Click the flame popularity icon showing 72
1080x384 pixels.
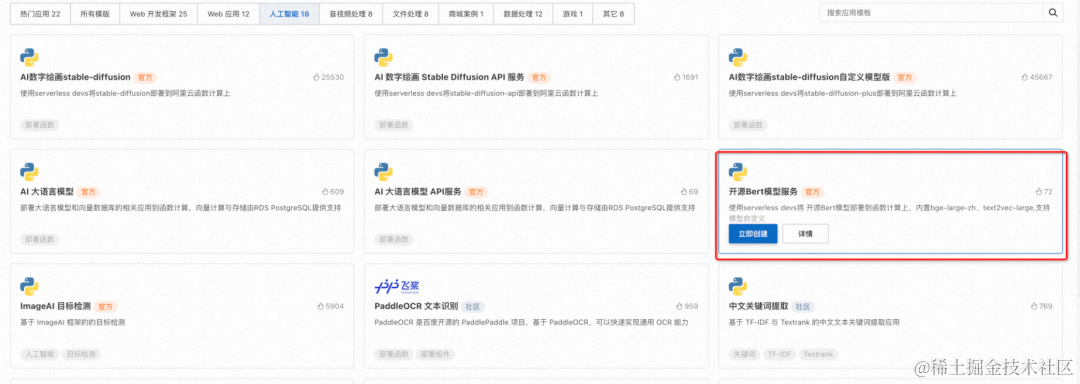(1039, 192)
